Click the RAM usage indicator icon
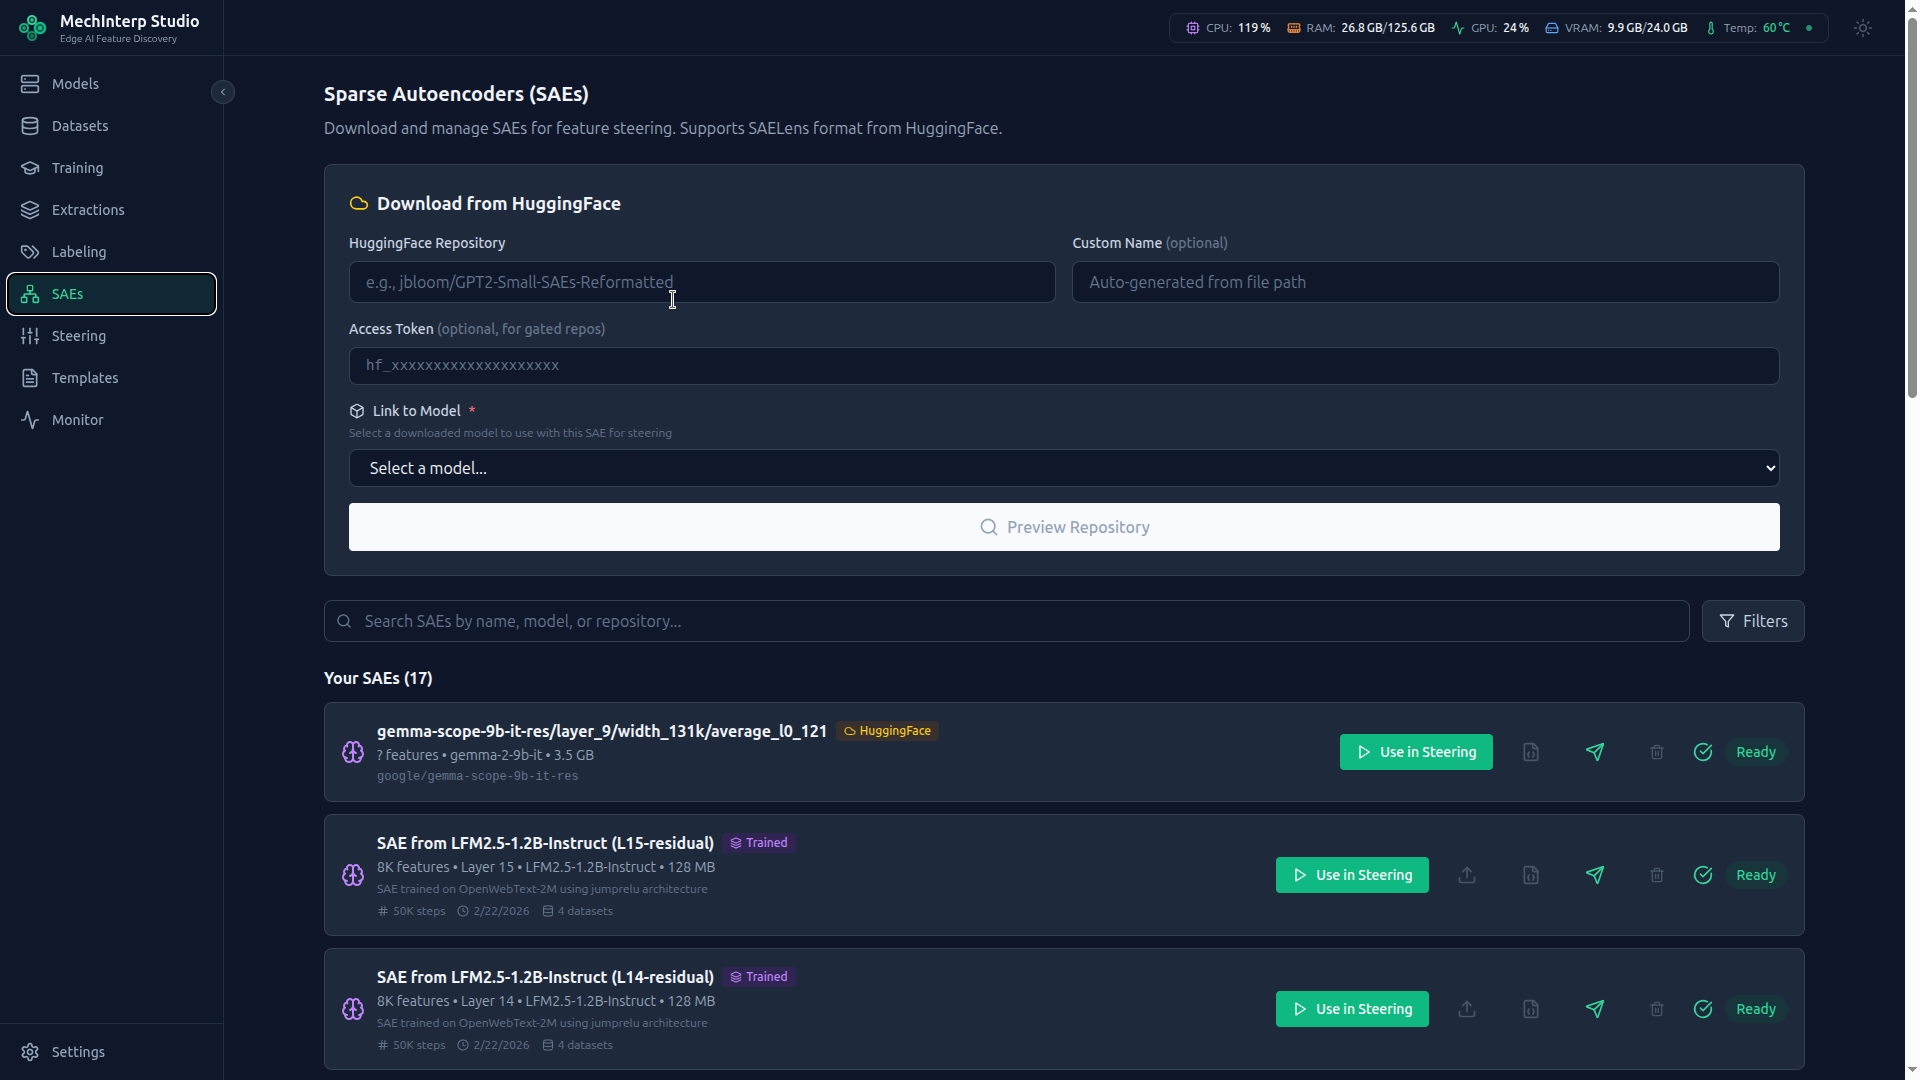 (1293, 28)
